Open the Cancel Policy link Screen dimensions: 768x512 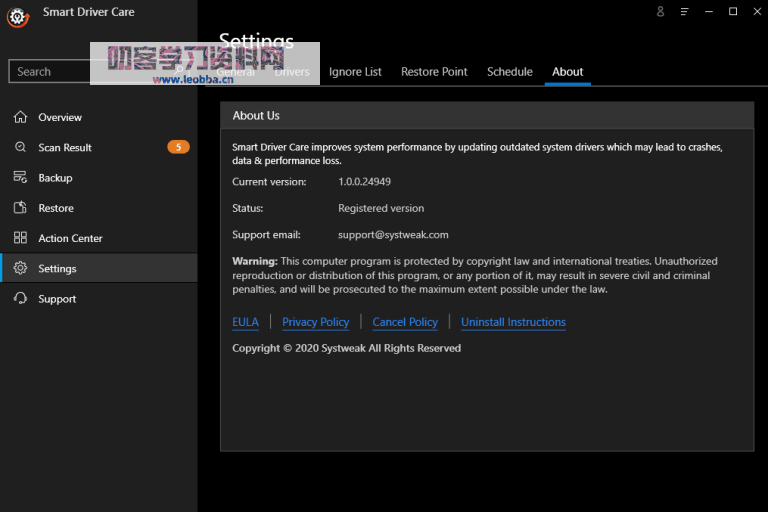(405, 322)
